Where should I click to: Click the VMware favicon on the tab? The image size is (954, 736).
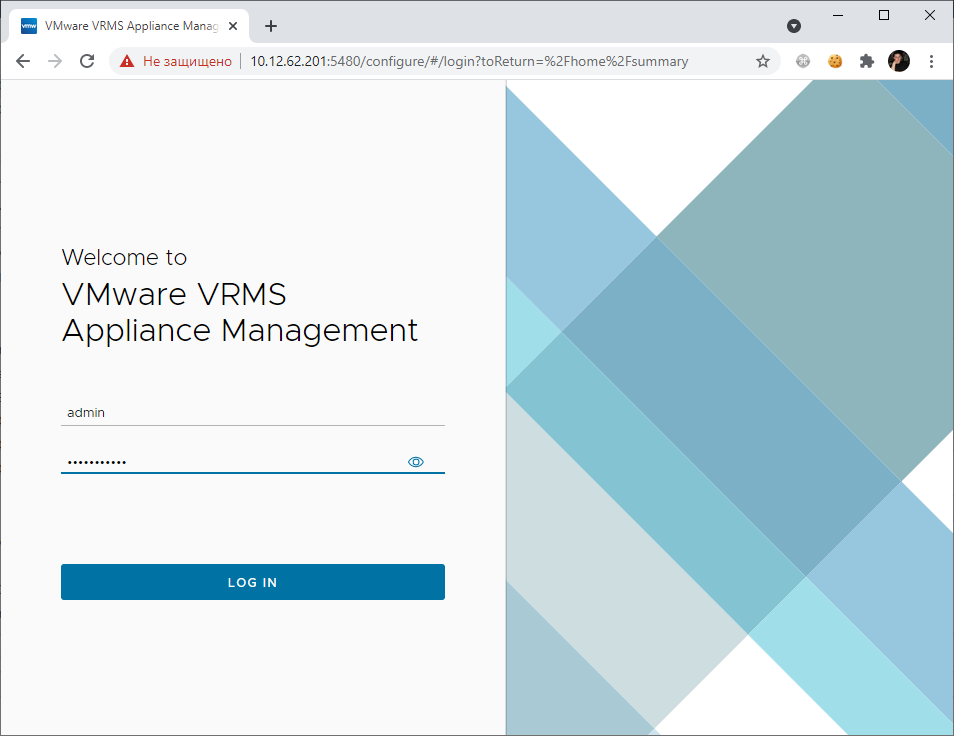pyautogui.click(x=29, y=26)
